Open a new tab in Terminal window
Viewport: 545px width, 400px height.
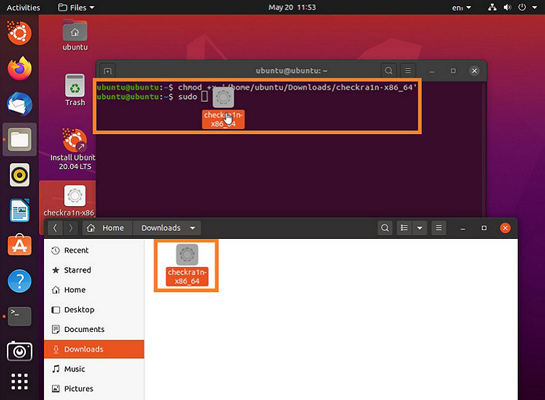tap(108, 71)
